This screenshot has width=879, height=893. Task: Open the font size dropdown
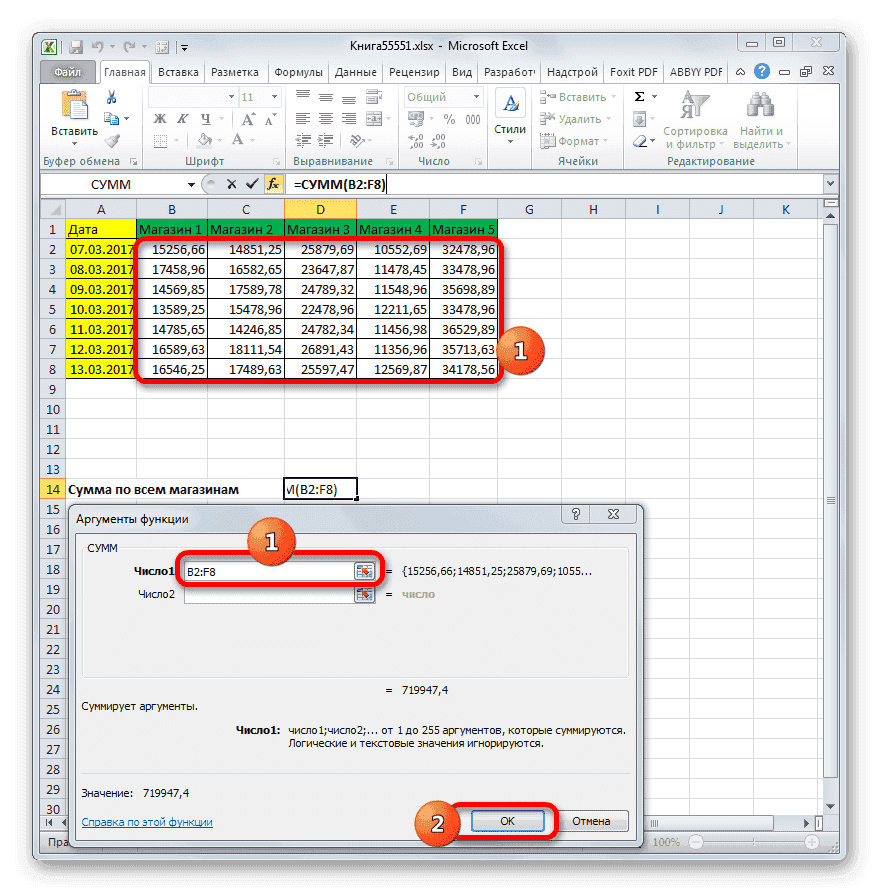274,95
